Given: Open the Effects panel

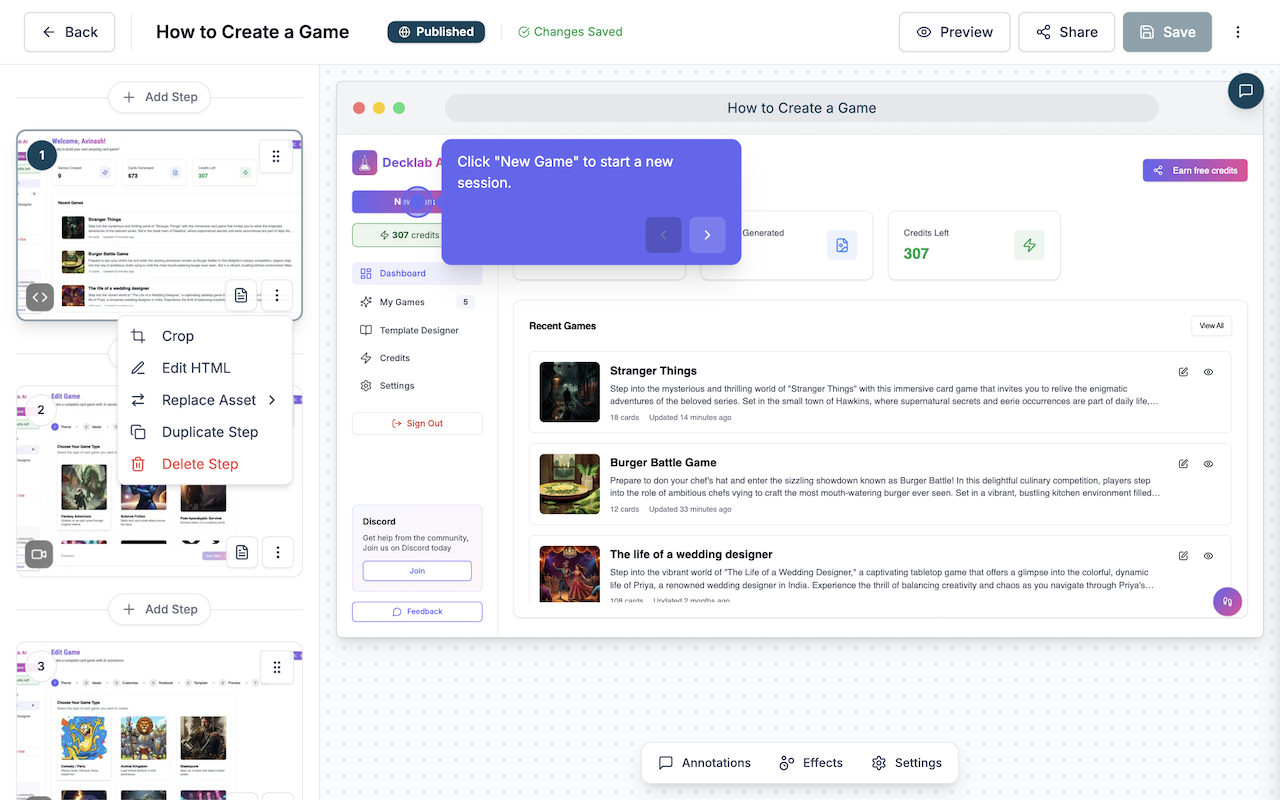Looking at the screenshot, I should click(811, 762).
